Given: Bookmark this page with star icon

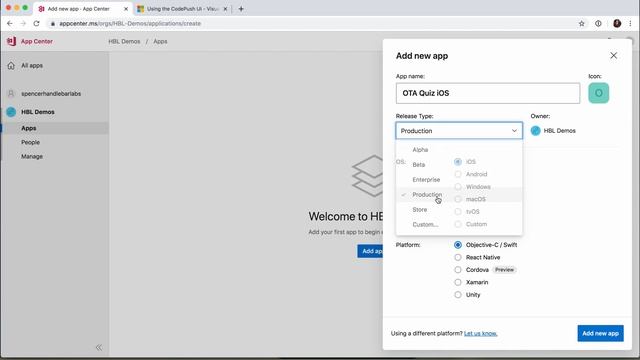Looking at the screenshot, I should click(x=582, y=24).
